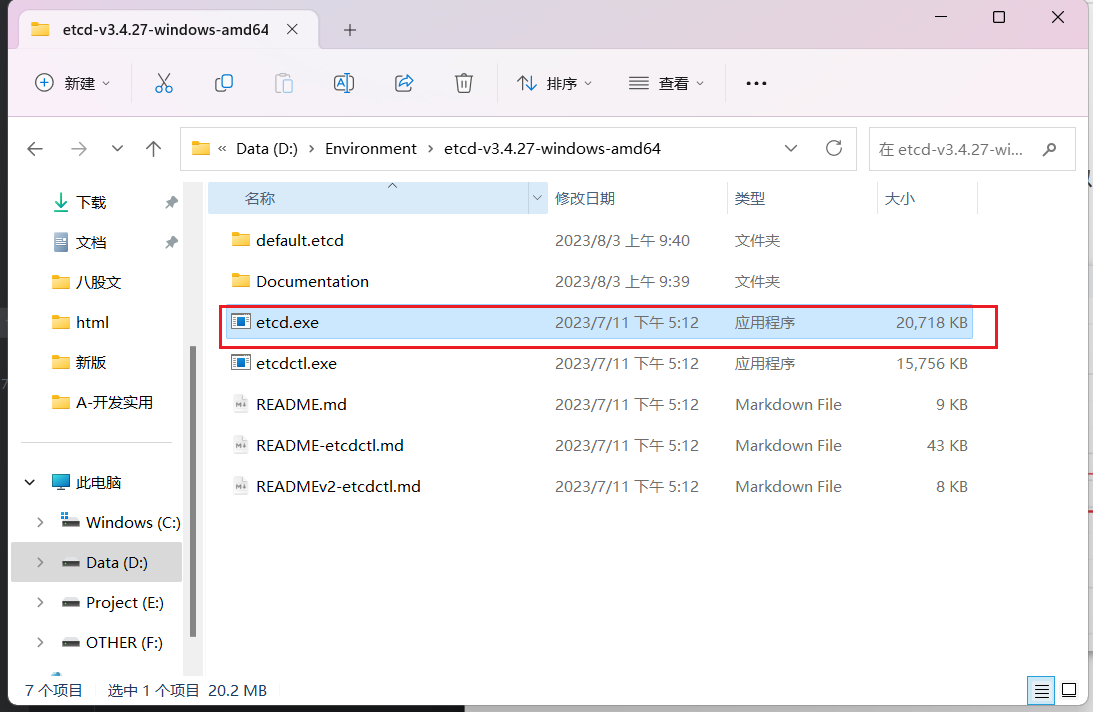Open the three-dots more options menu

(x=756, y=84)
